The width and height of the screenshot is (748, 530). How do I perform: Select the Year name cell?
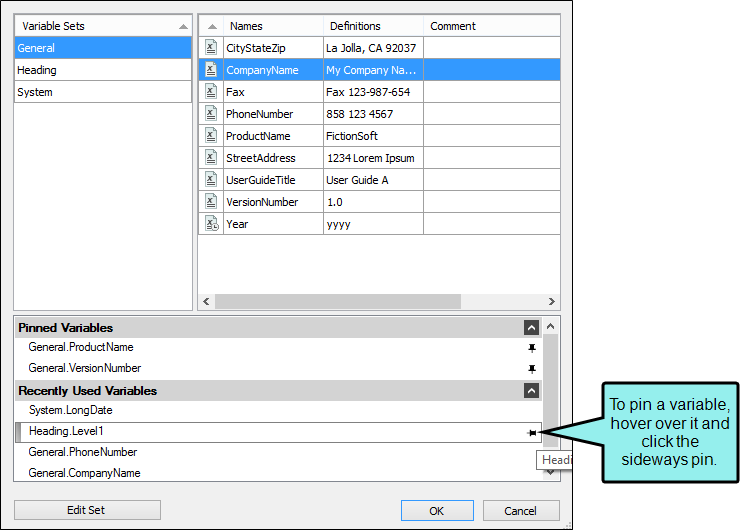tap(273, 223)
